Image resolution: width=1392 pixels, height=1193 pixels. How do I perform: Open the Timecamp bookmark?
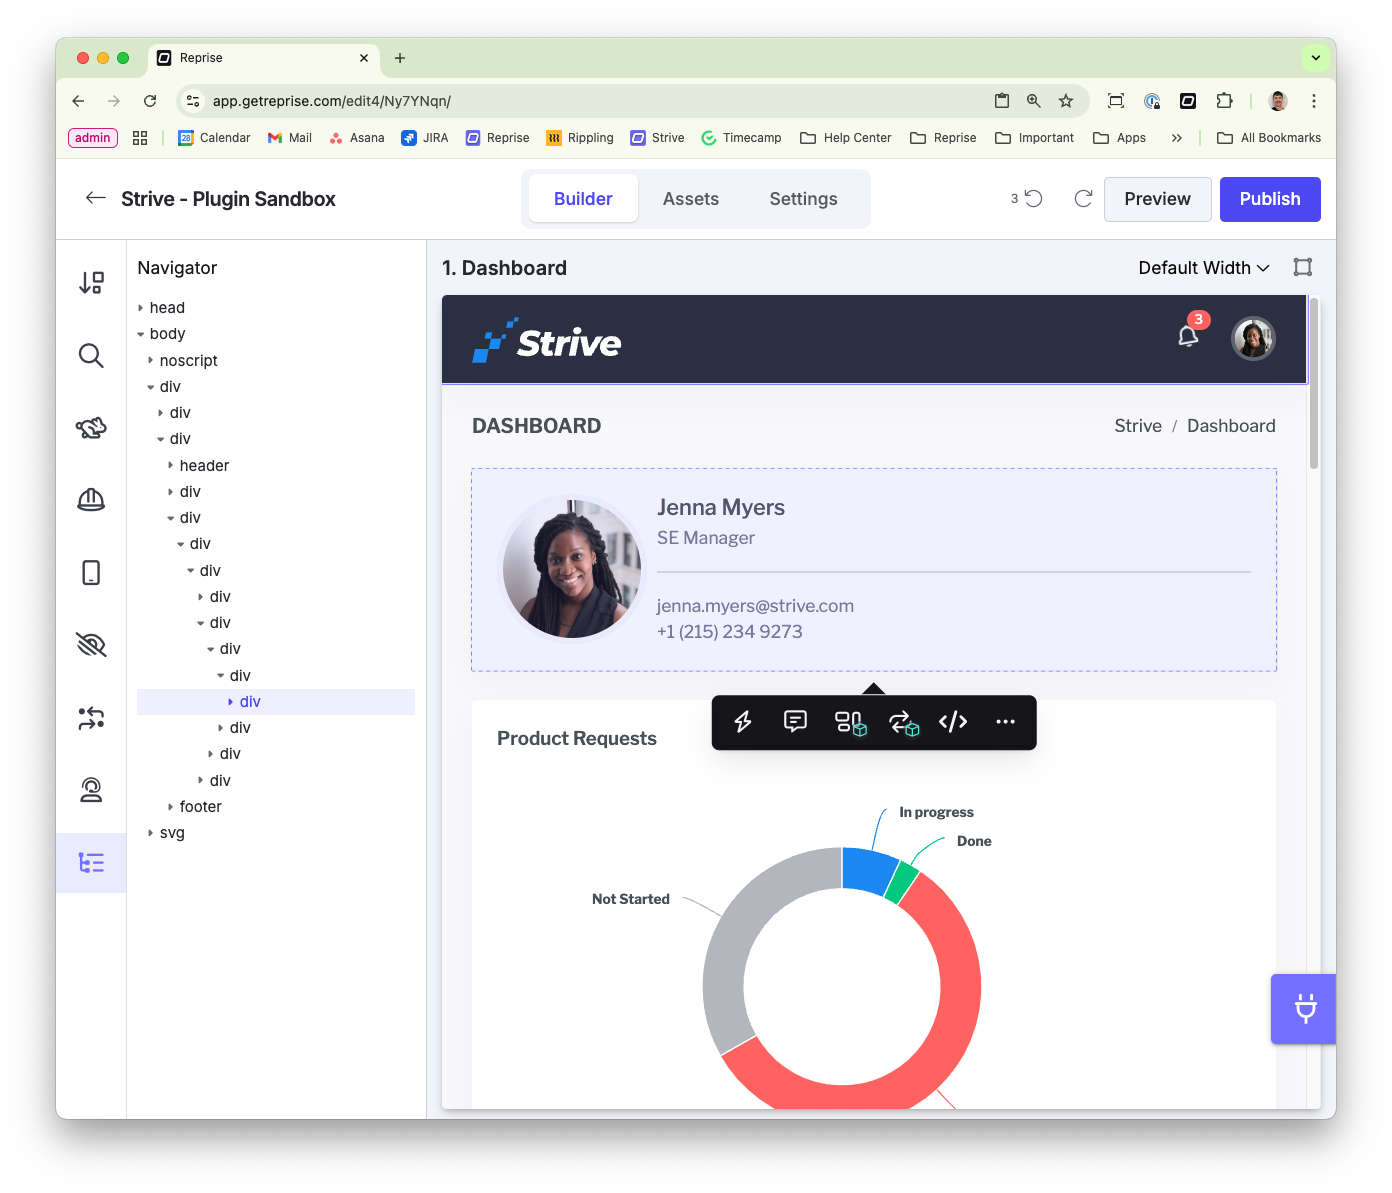tap(741, 138)
